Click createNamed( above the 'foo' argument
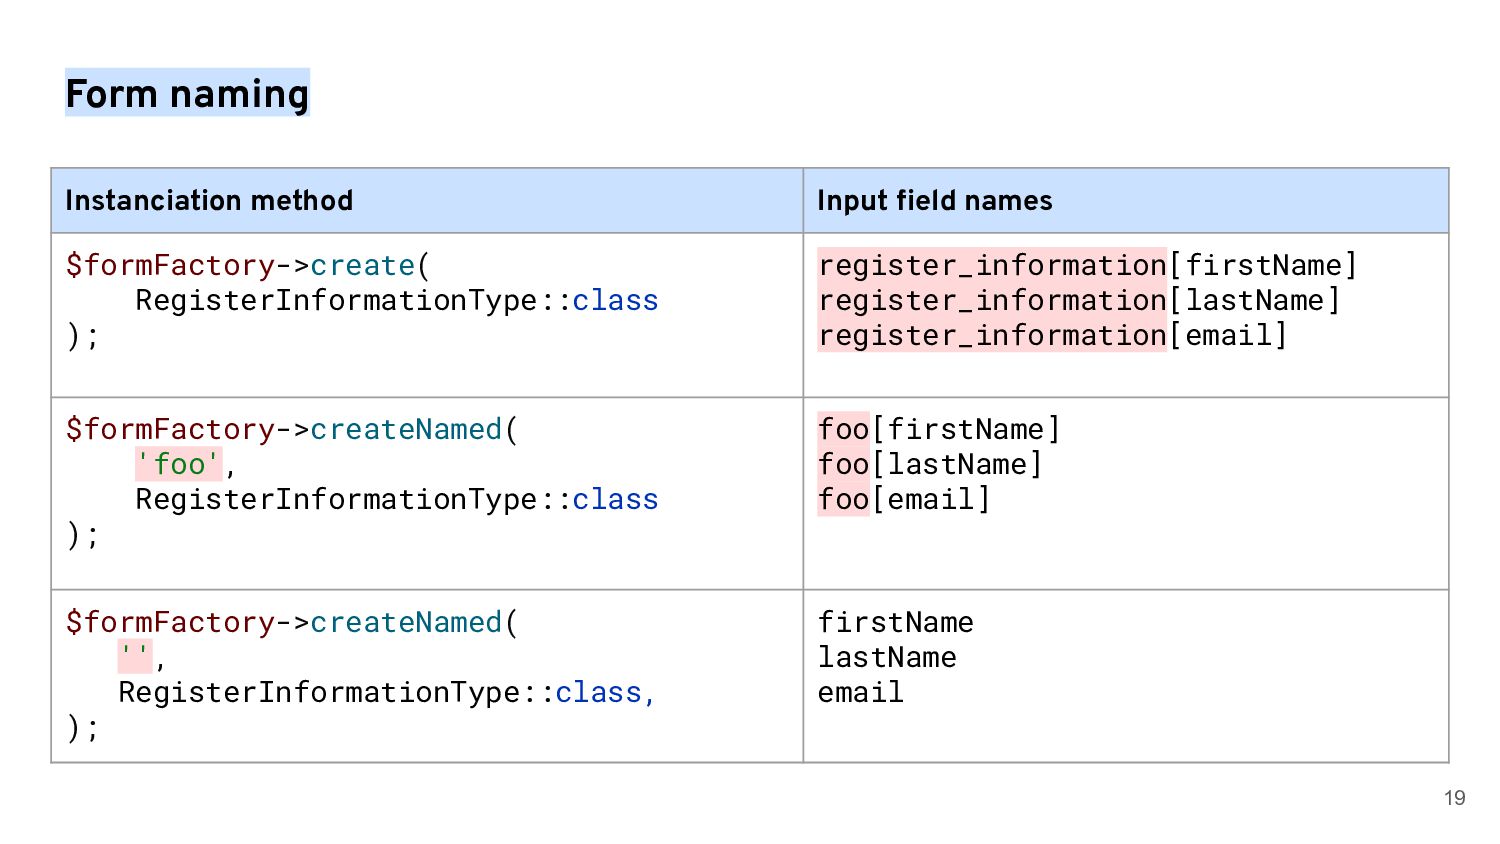 point(414,430)
